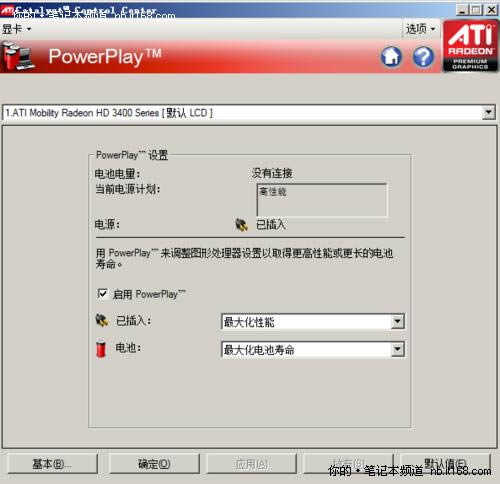The width and height of the screenshot is (500, 484).
Task: Click the PowerPlay battery laptop icon
Action: (18, 56)
